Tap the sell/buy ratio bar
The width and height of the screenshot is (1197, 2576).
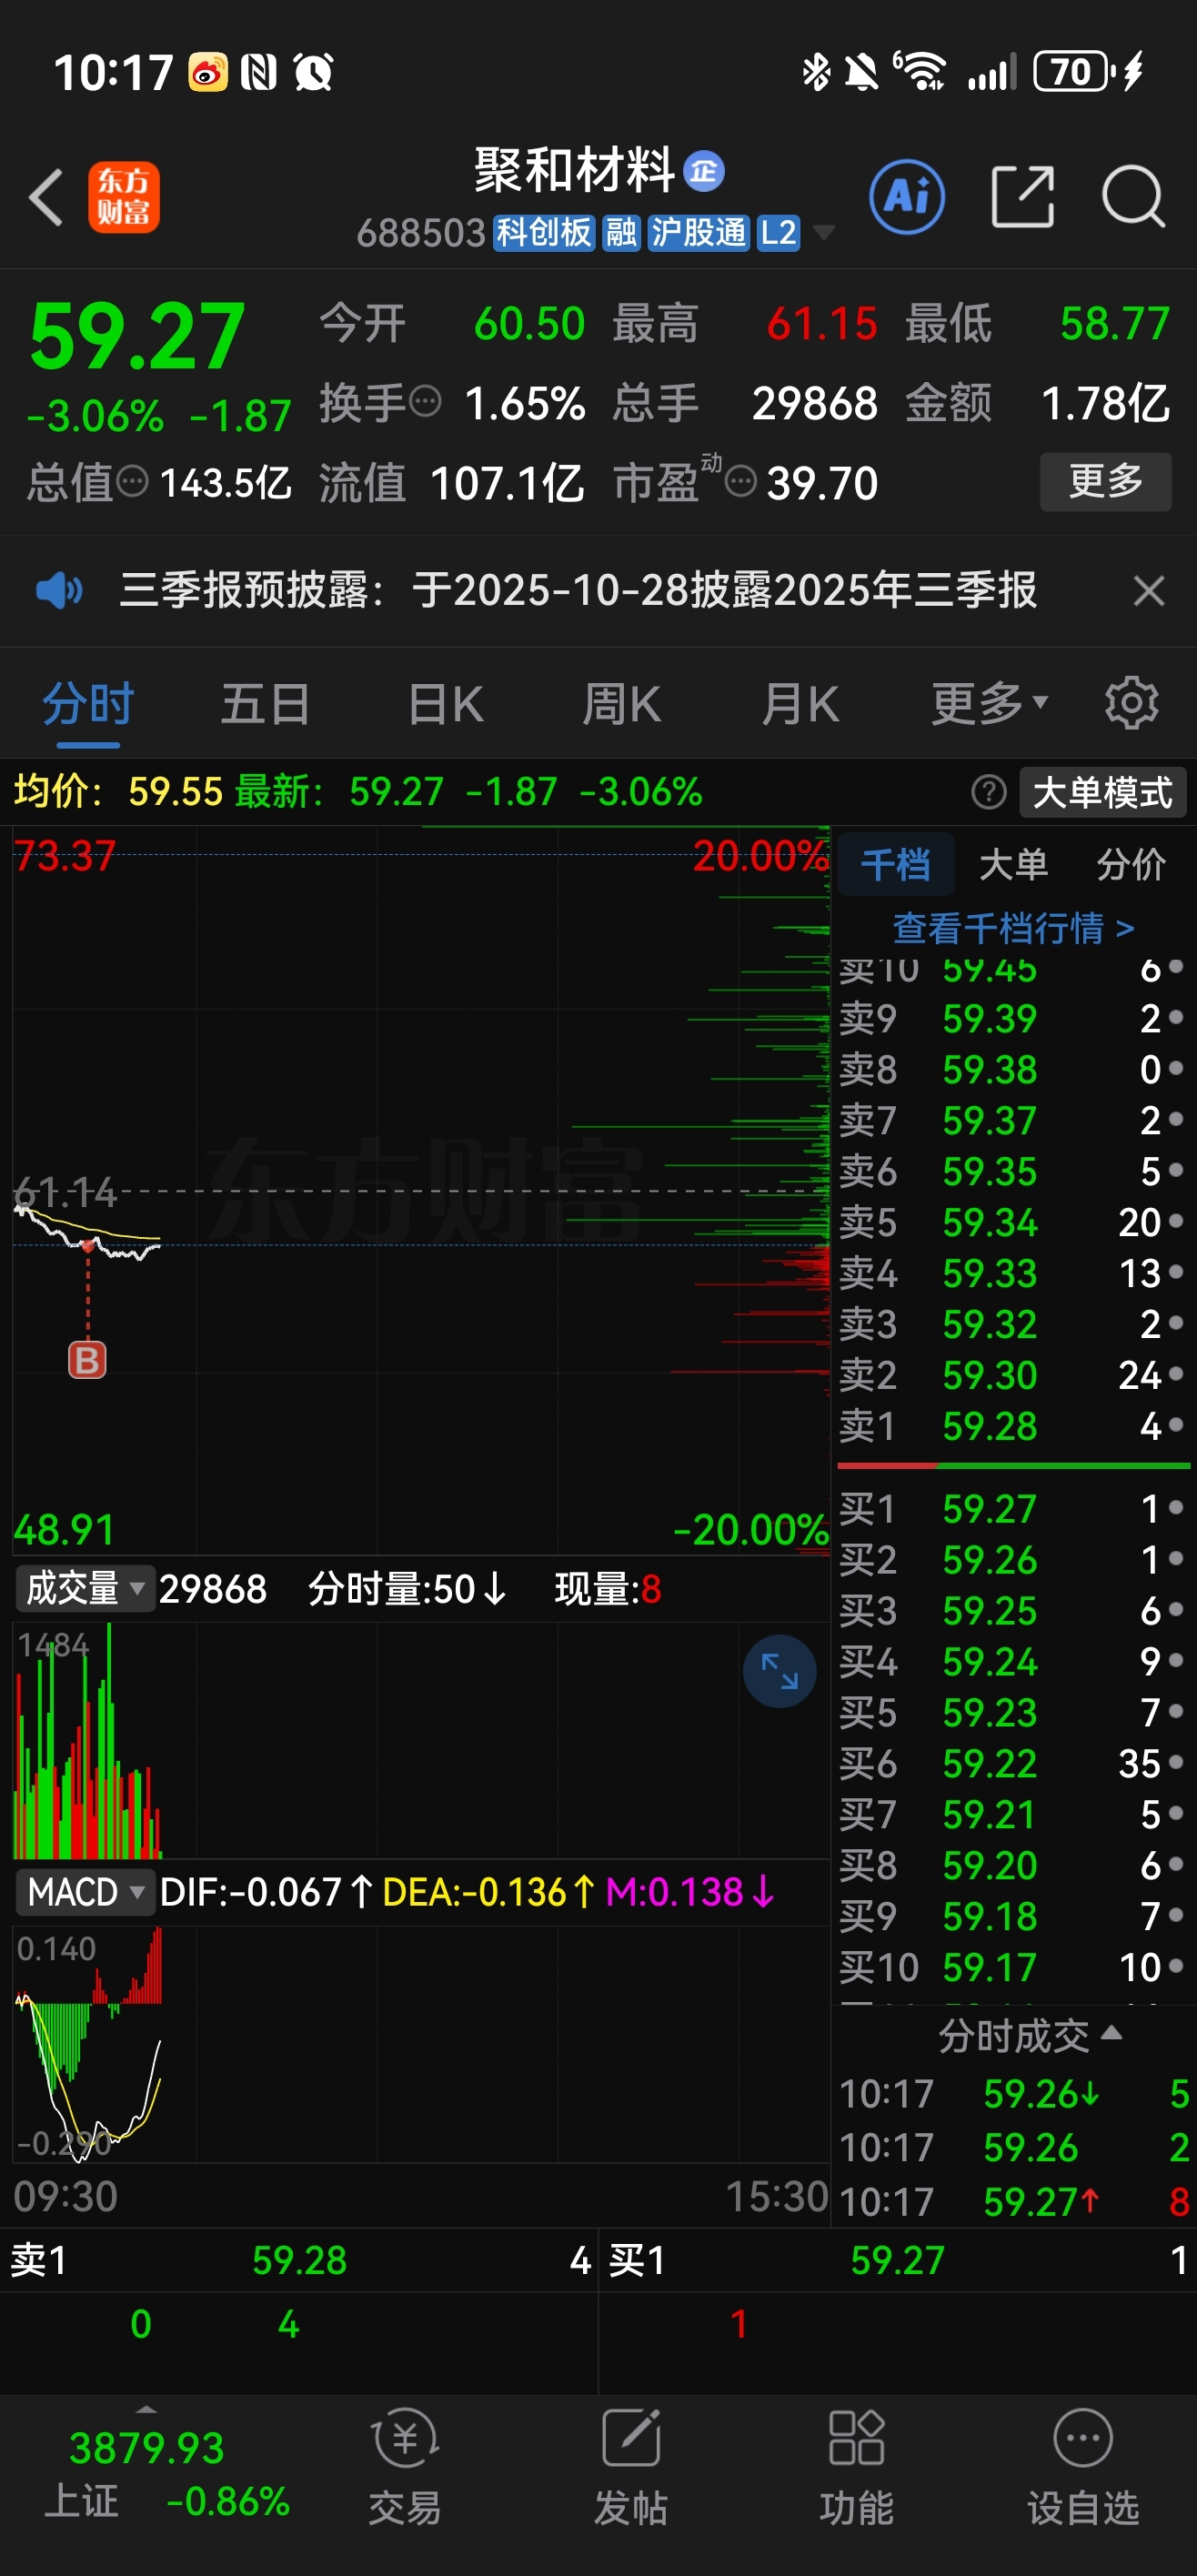click(x=1013, y=1466)
